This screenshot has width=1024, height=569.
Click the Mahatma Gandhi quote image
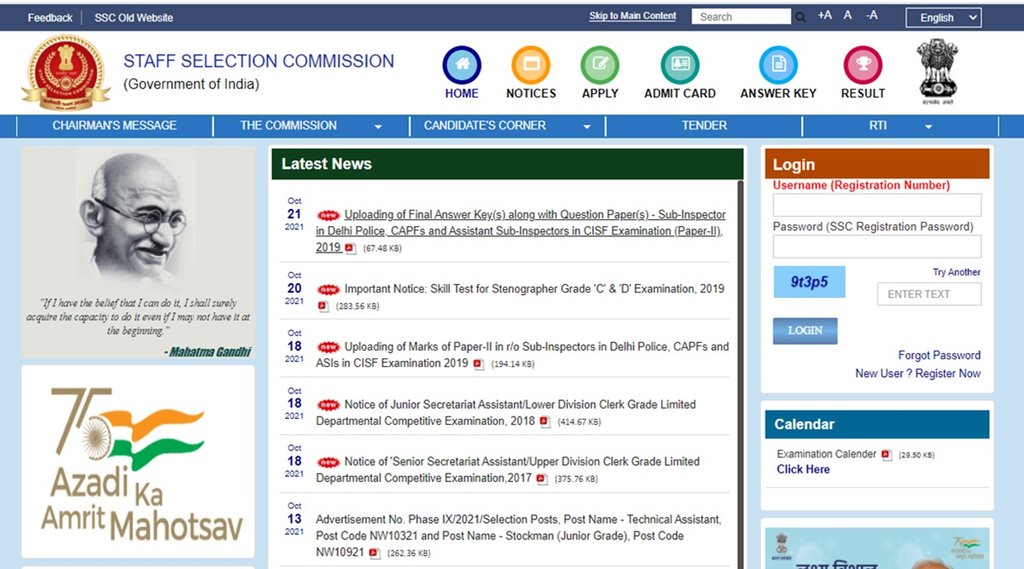[x=138, y=252]
